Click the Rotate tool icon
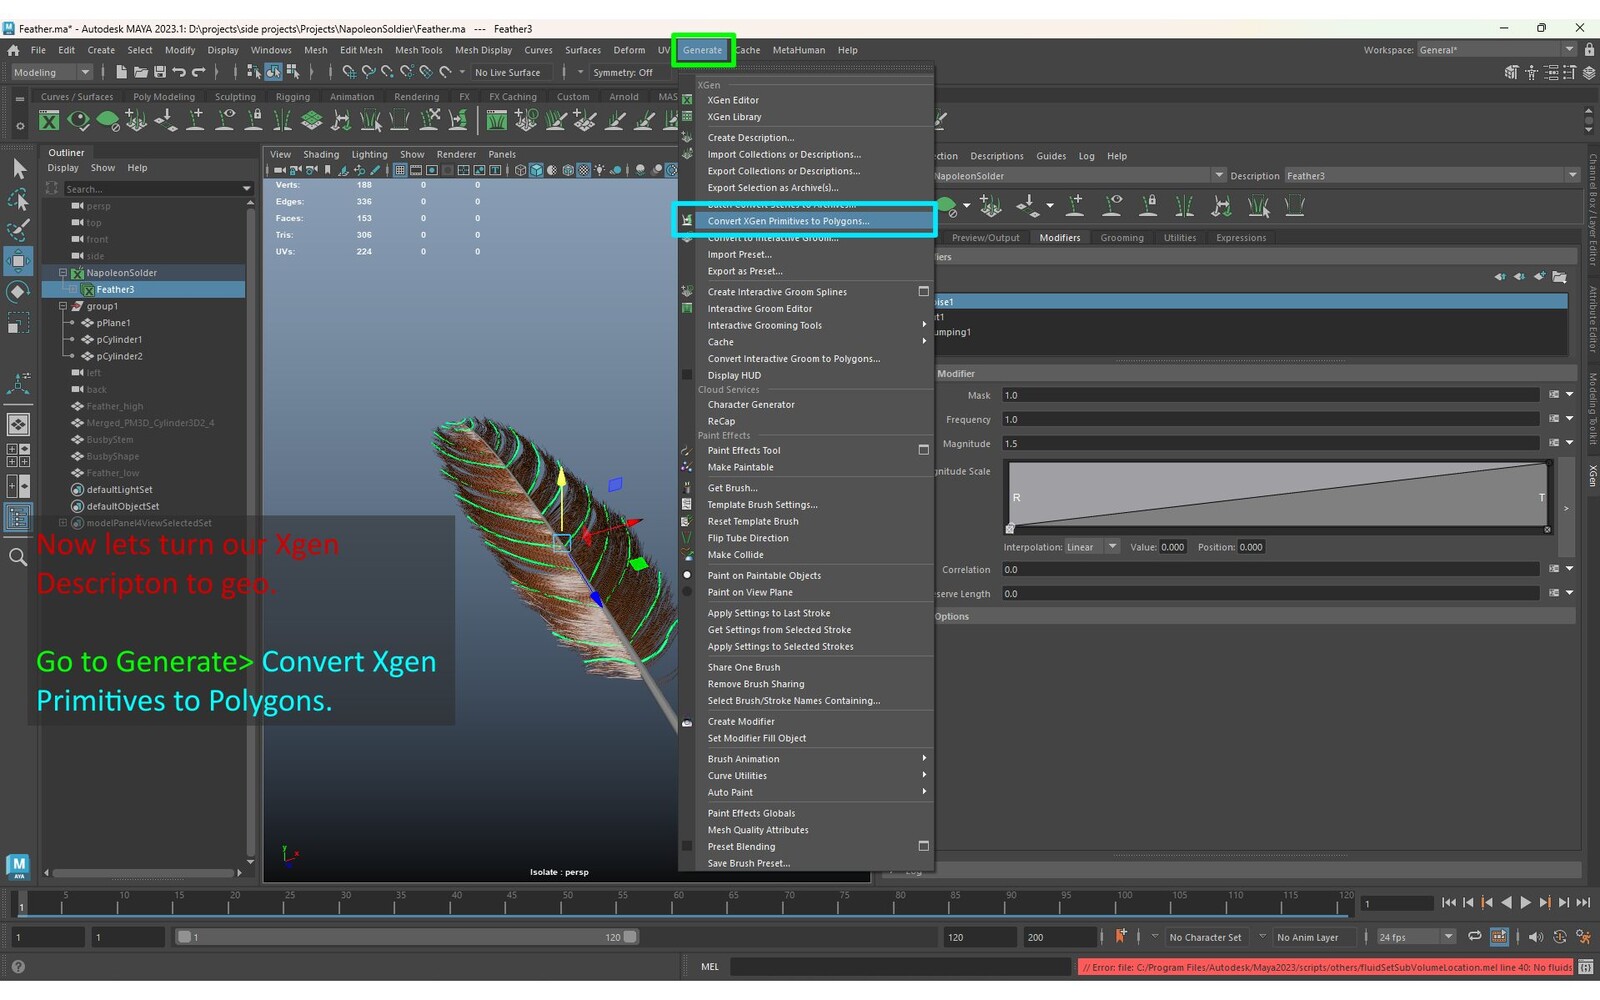The width and height of the screenshot is (1600, 1000). 18,292
